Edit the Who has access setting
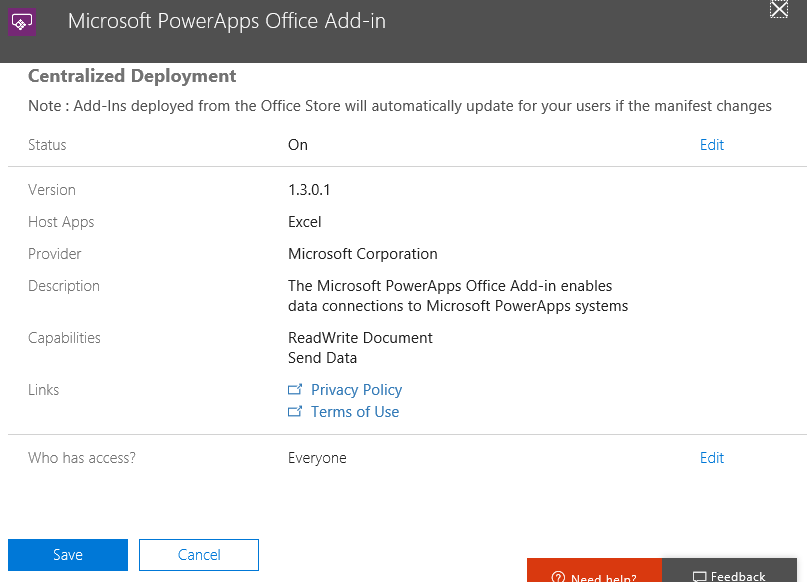Screen dimensions: 807x582 [711, 458]
